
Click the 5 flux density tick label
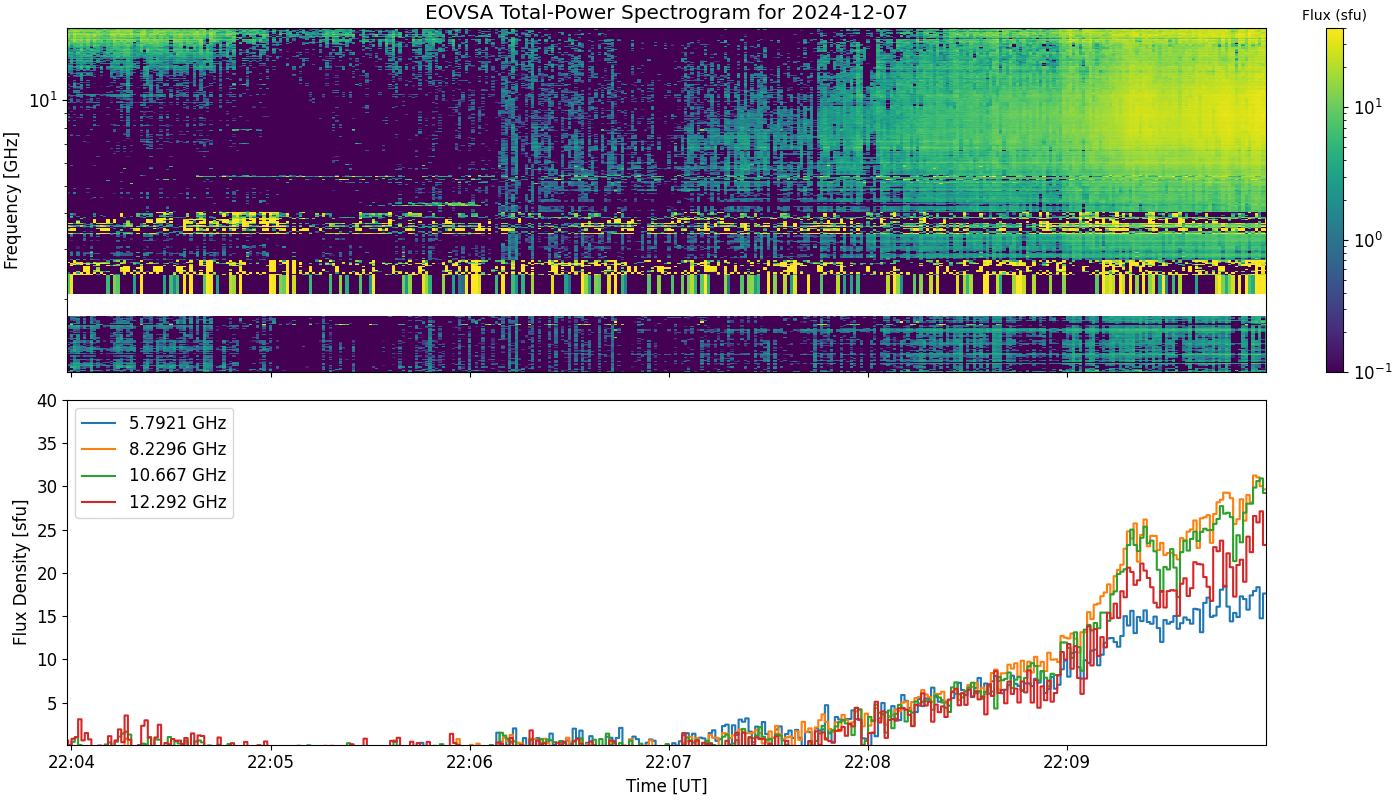coord(52,703)
